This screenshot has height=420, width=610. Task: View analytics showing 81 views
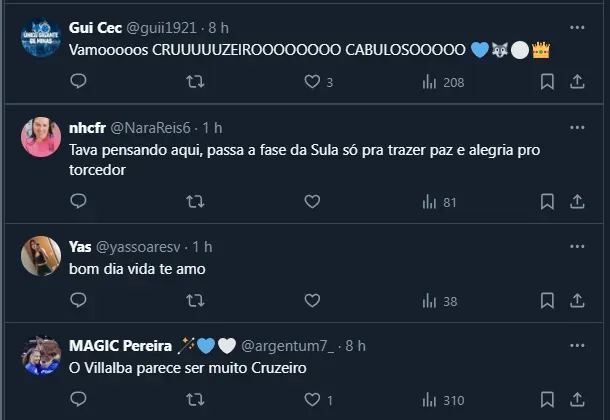tap(439, 202)
